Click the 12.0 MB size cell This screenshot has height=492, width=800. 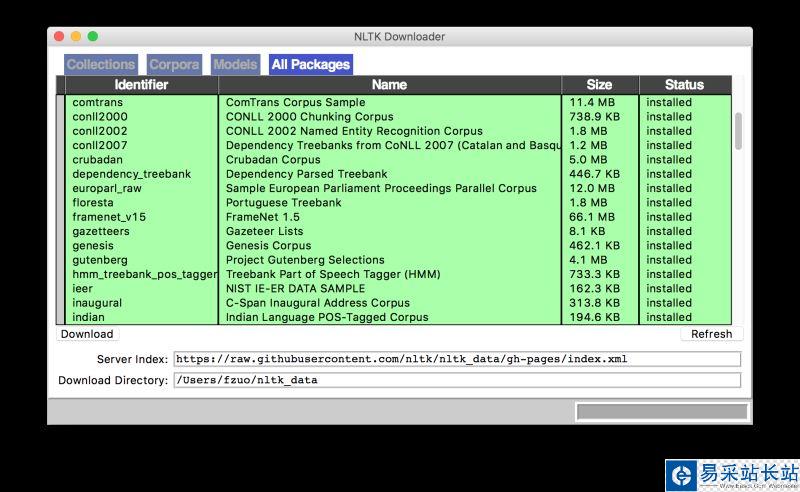[592, 188]
